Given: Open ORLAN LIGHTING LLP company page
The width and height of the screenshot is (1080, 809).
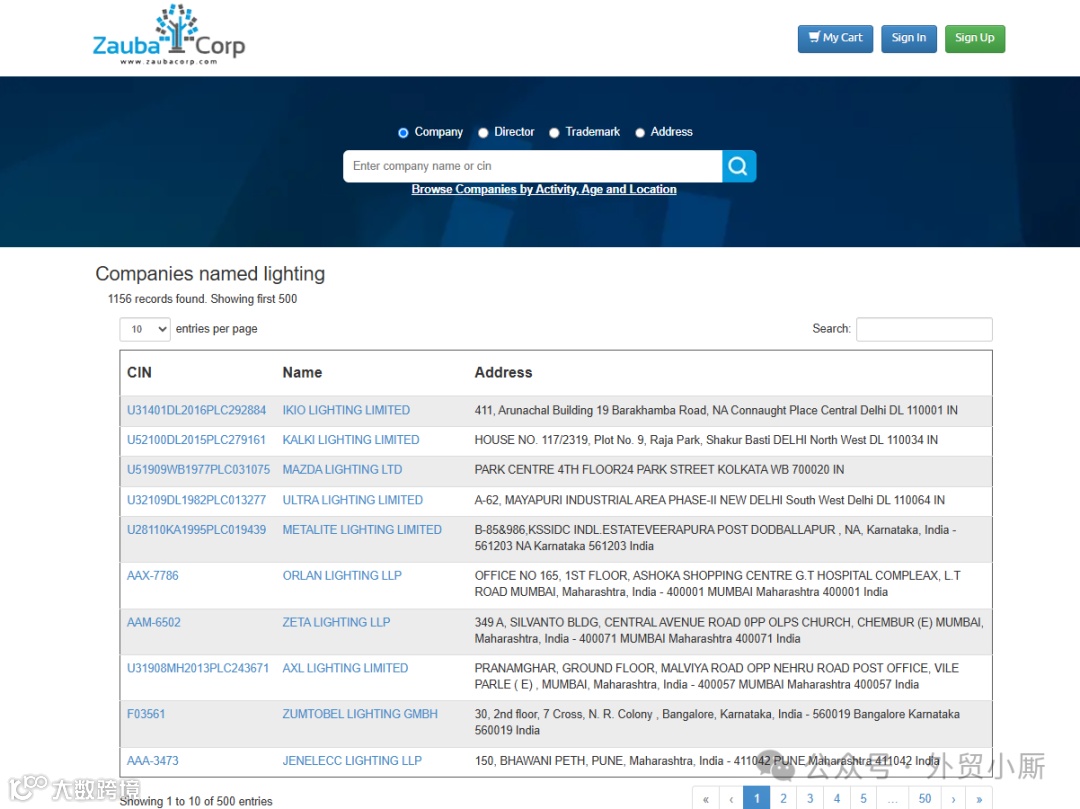Looking at the screenshot, I should tap(342, 576).
